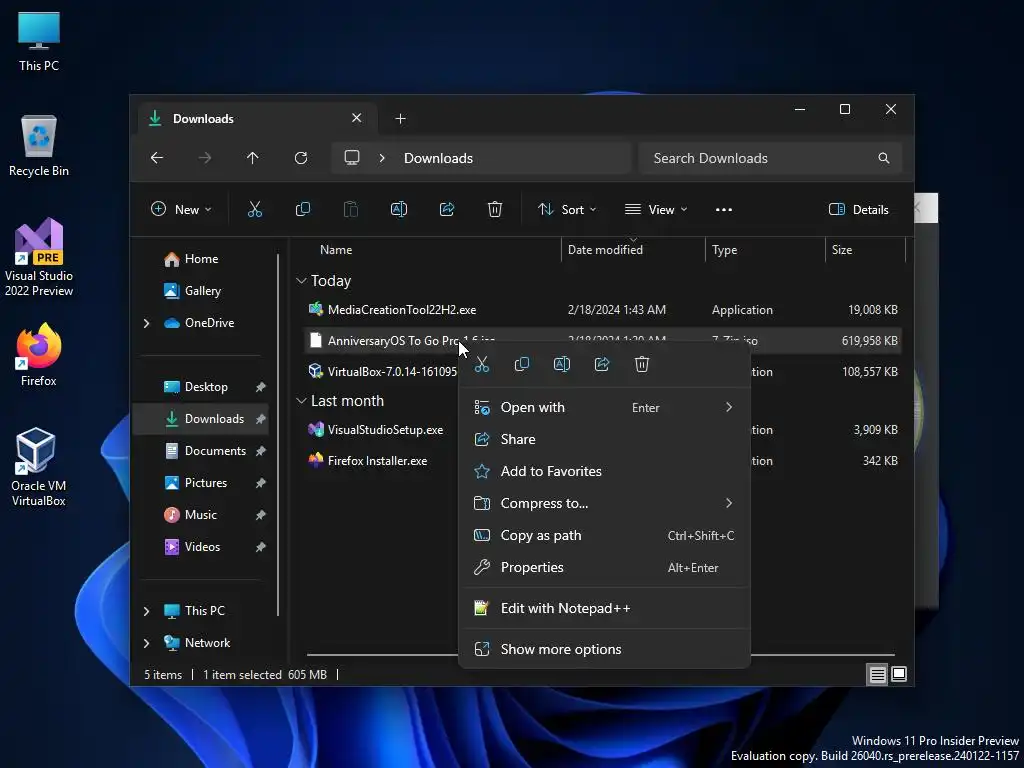This screenshot has height=768, width=1024.
Task: Click the Delete trash icon in the Explorer toolbar
Action: coord(494,210)
